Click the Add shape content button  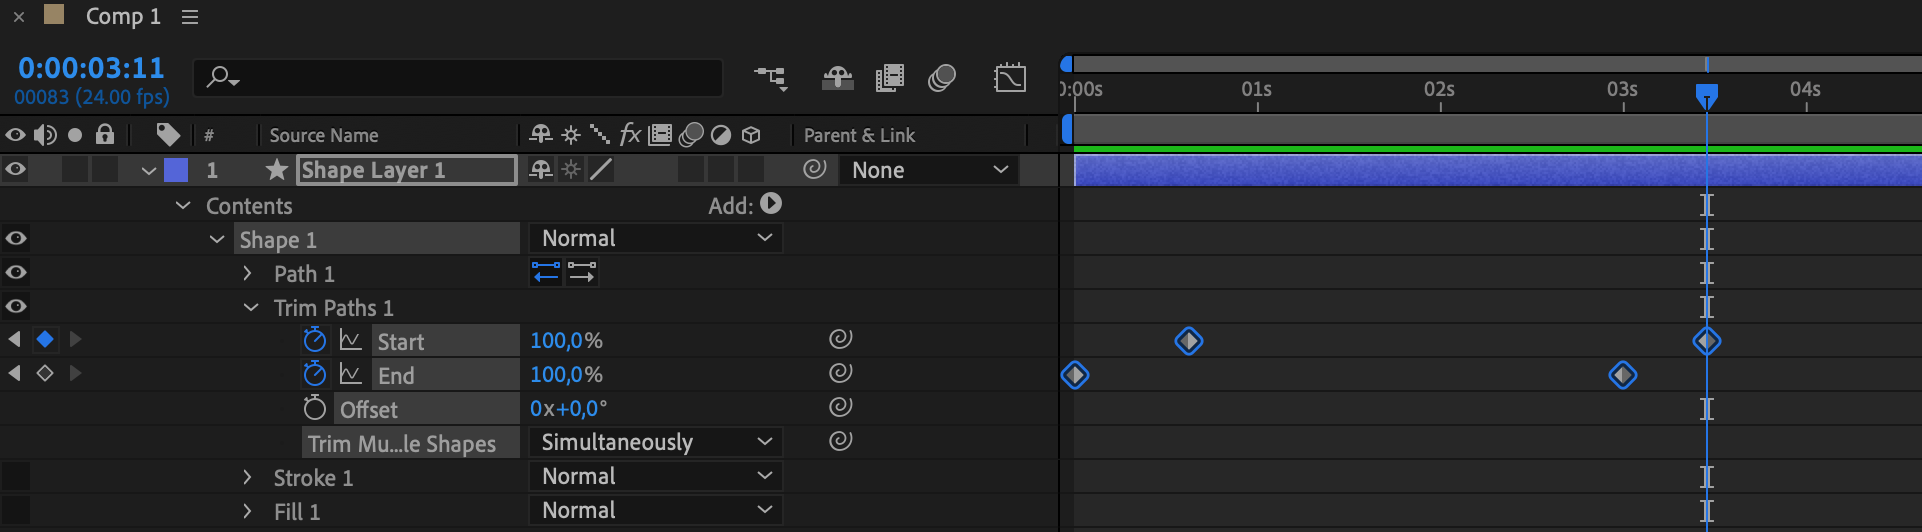click(771, 204)
